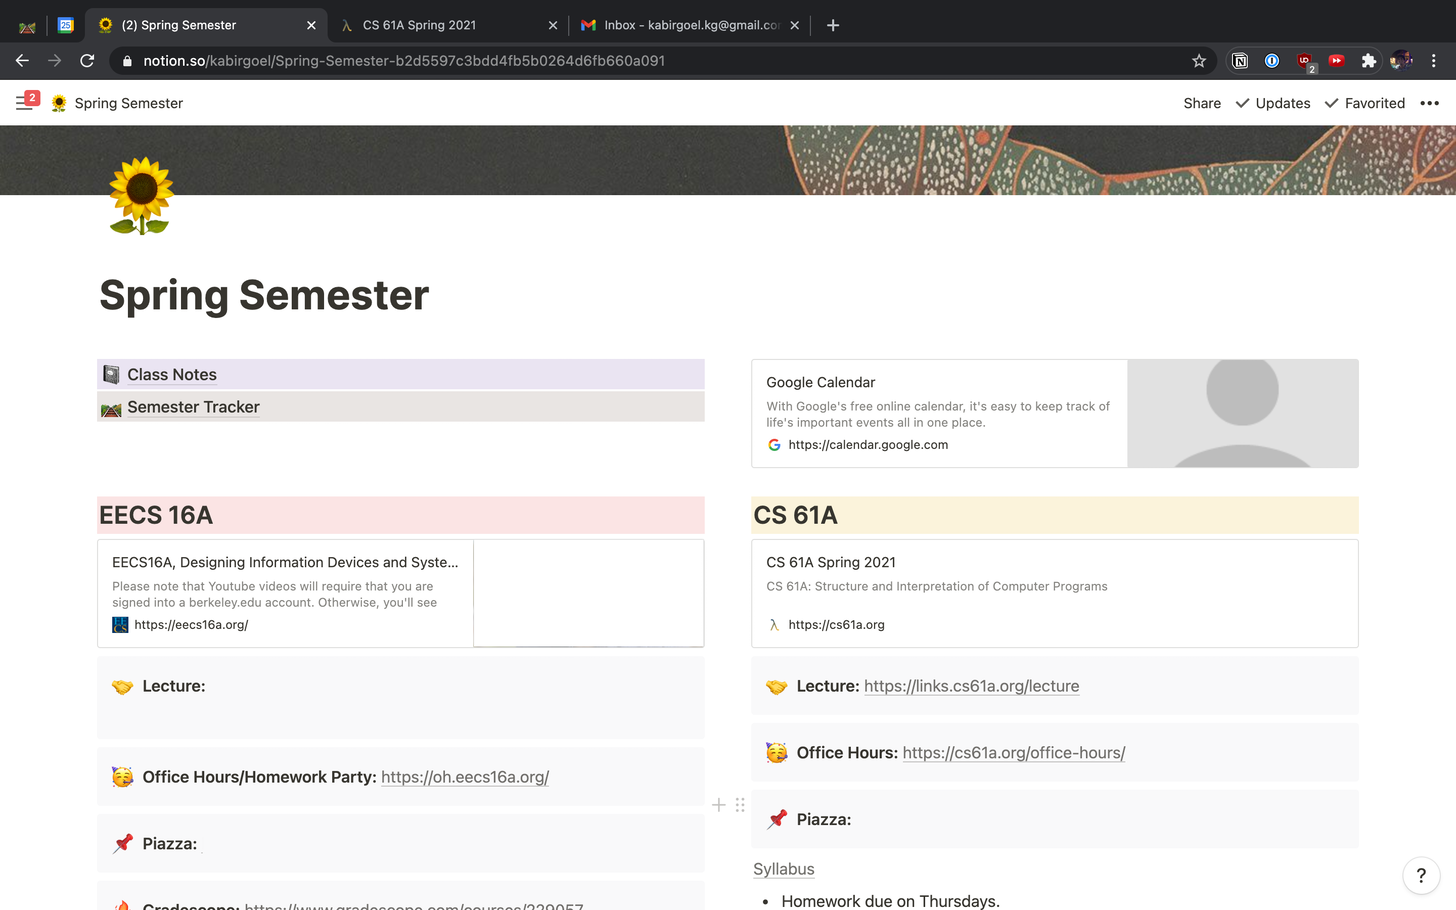Click the sunflower icon beside the Spring Semester breadcrumb

[59, 103]
